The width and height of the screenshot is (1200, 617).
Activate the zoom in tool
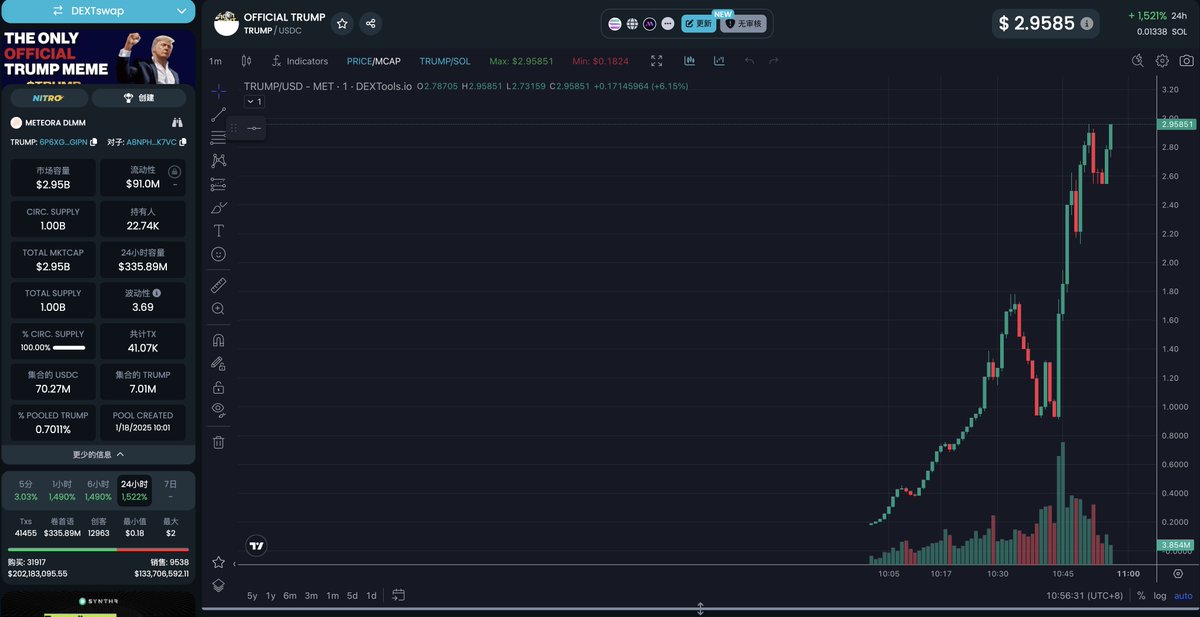(219, 309)
